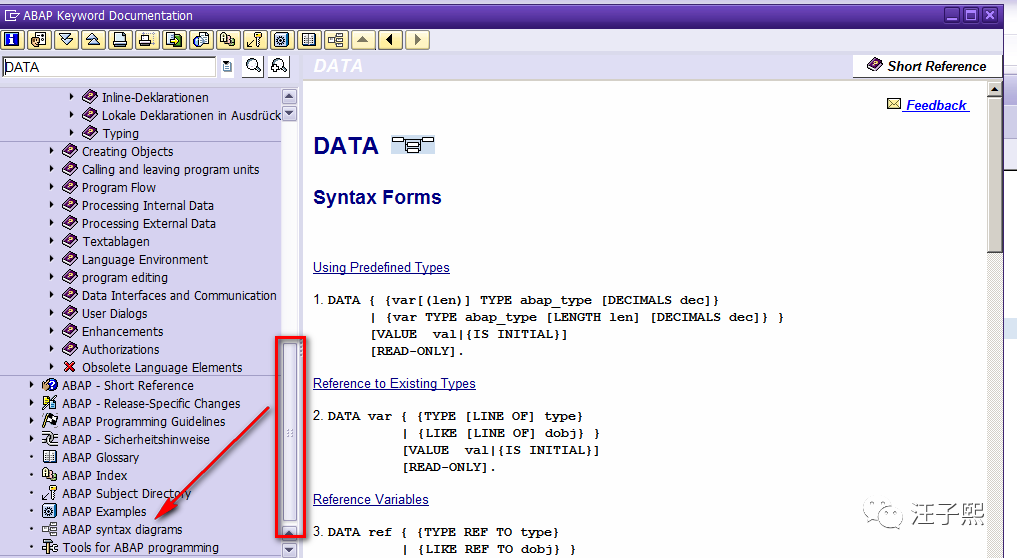Expand the ABAP - Short Reference node
The image size is (1017, 558).
point(31,385)
